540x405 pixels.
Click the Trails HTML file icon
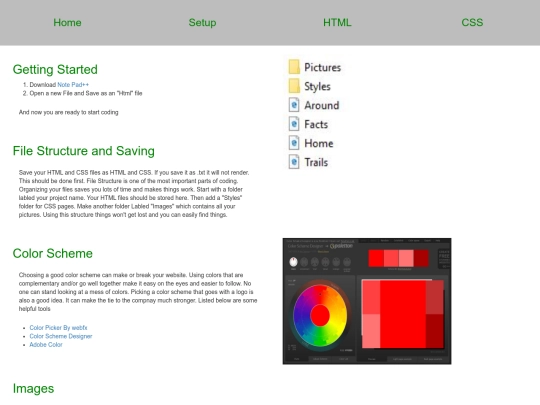point(294,162)
